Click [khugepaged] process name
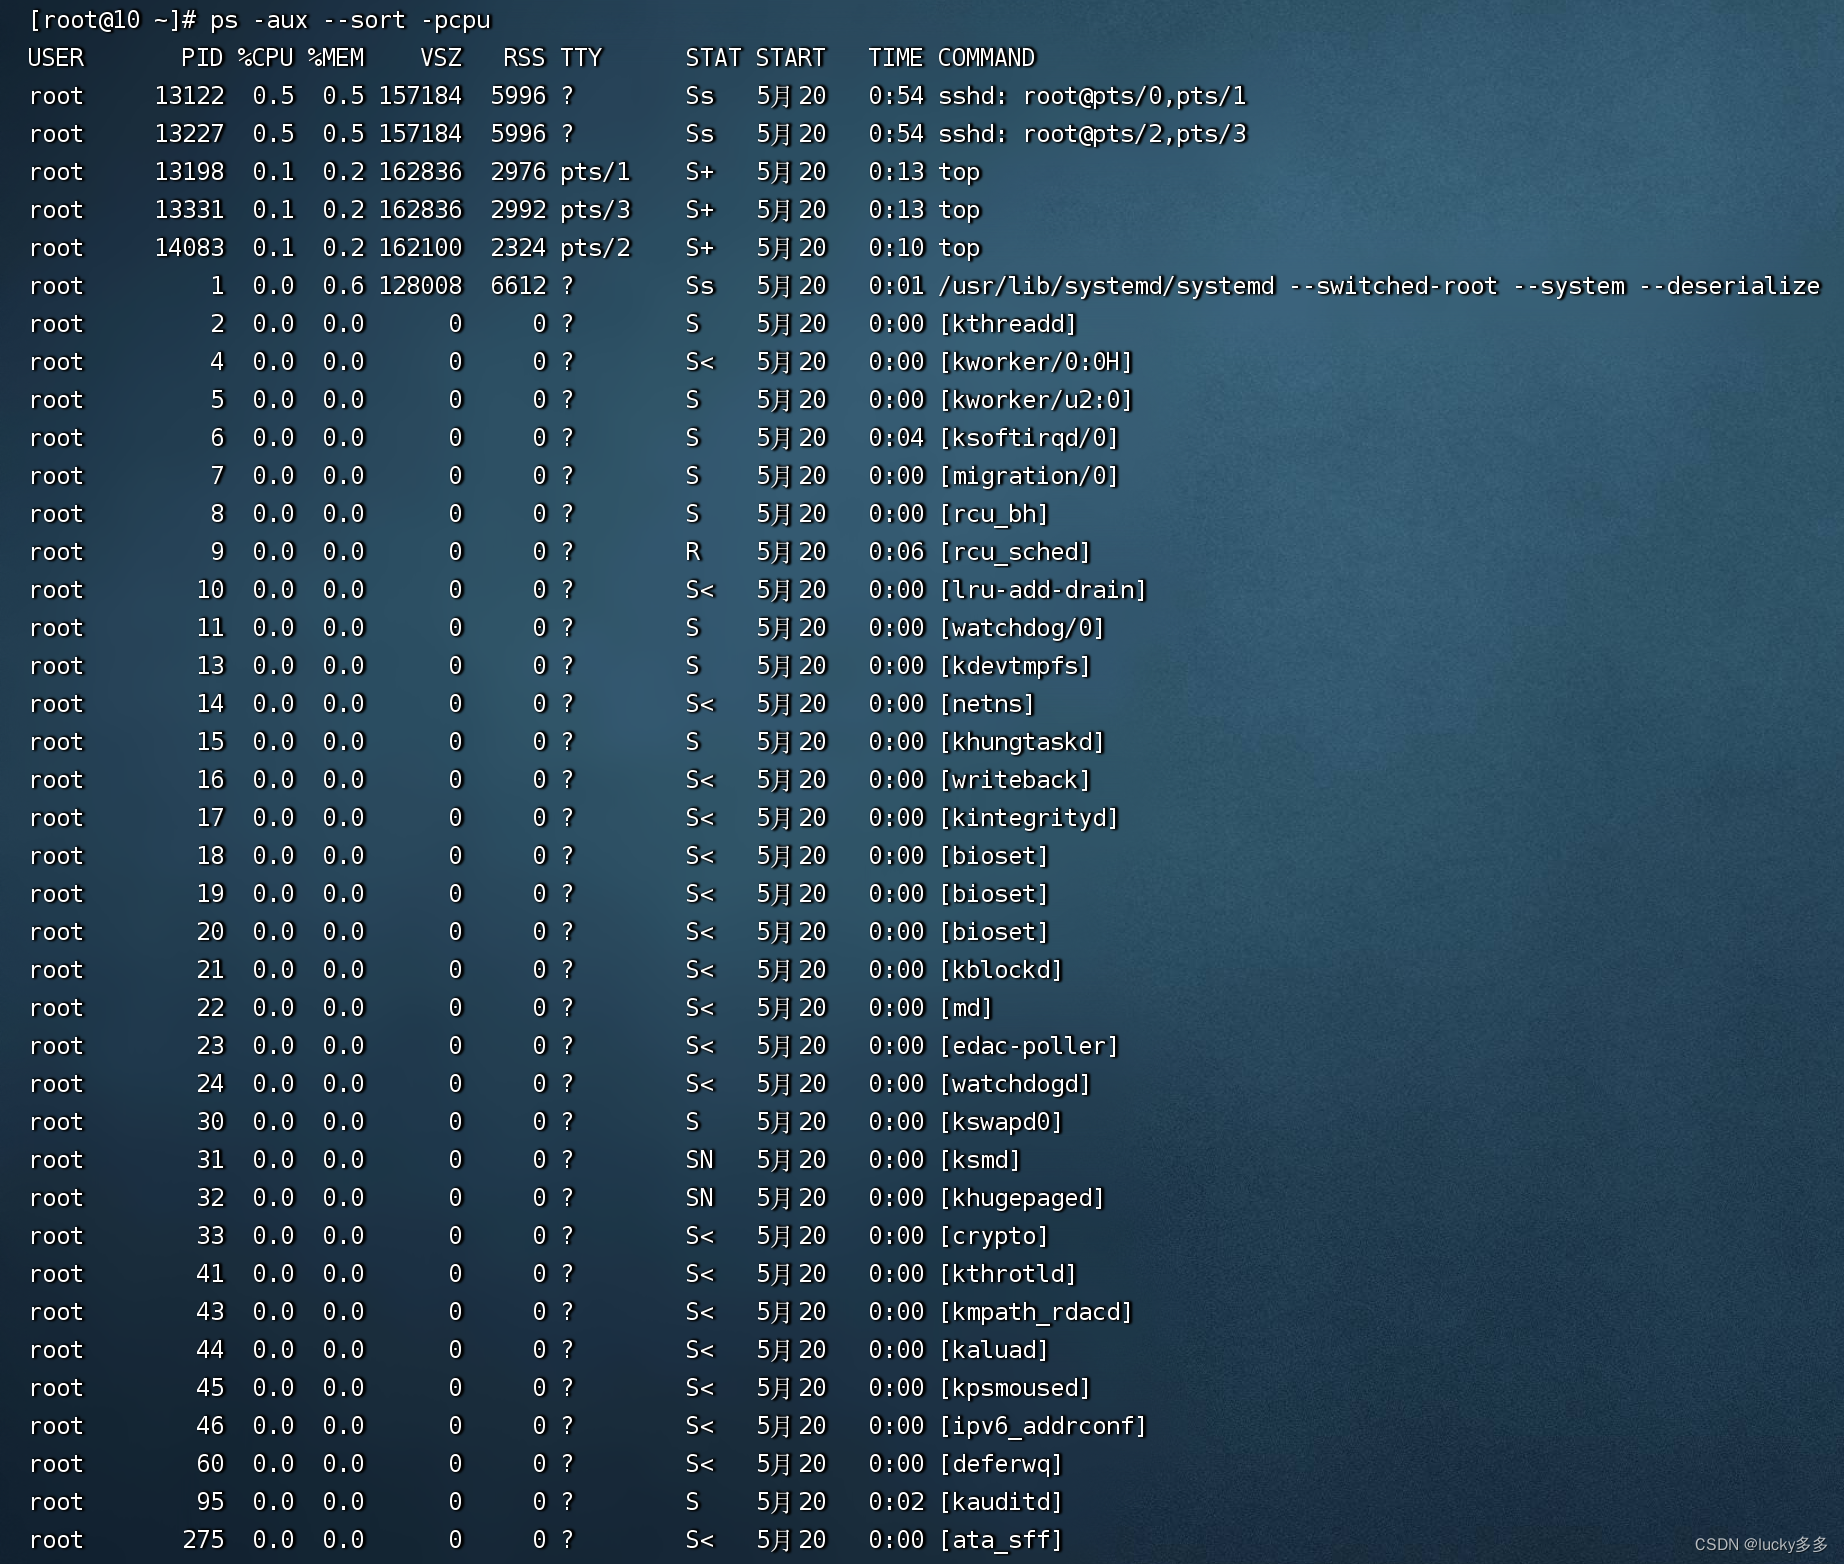This screenshot has width=1844, height=1564. (x=1022, y=1198)
